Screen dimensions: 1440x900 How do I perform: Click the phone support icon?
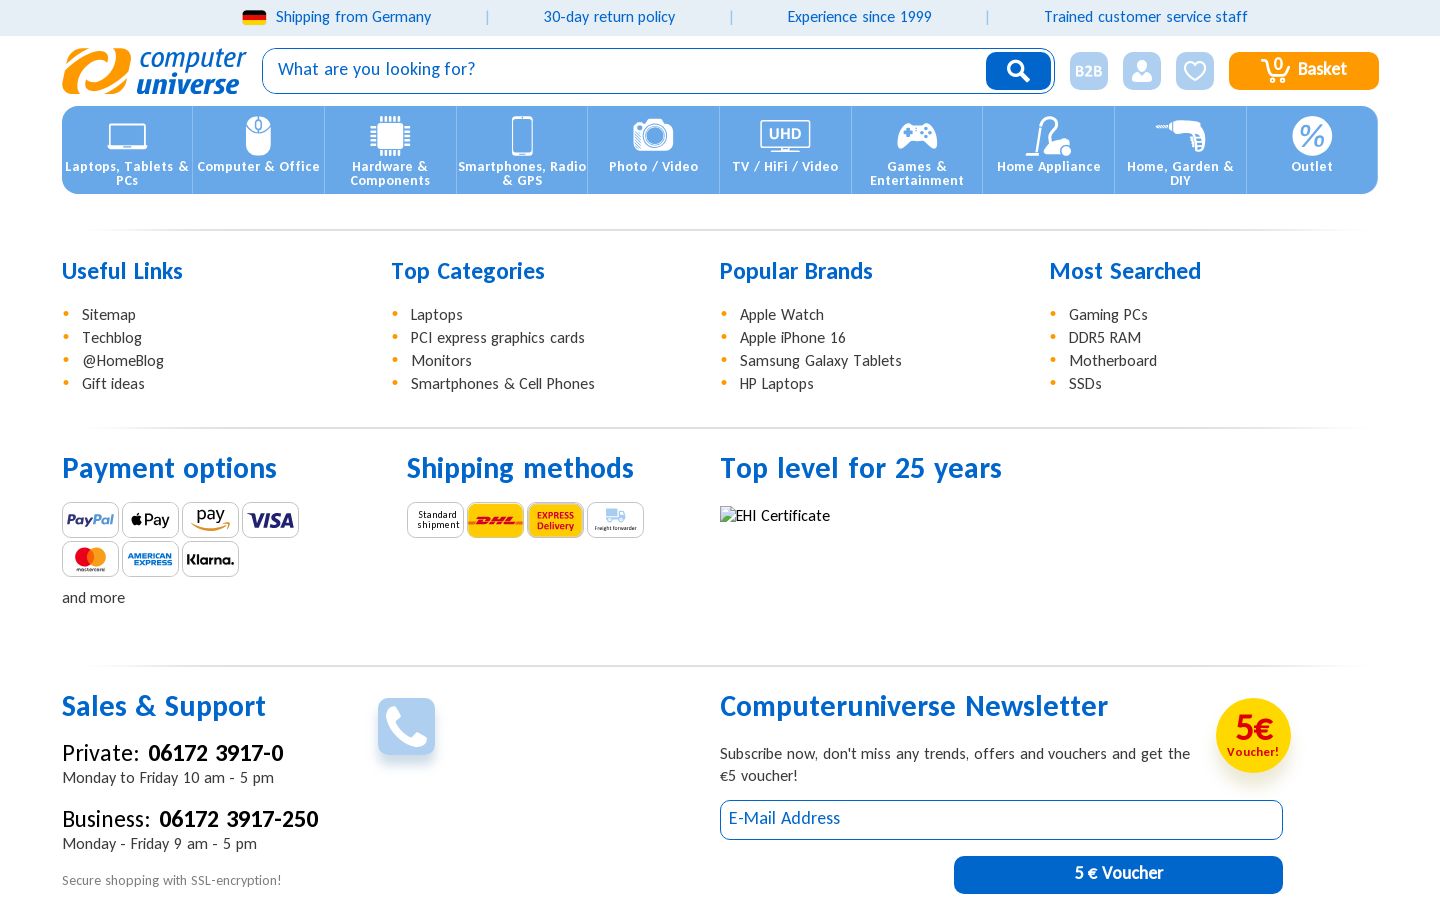[406, 726]
